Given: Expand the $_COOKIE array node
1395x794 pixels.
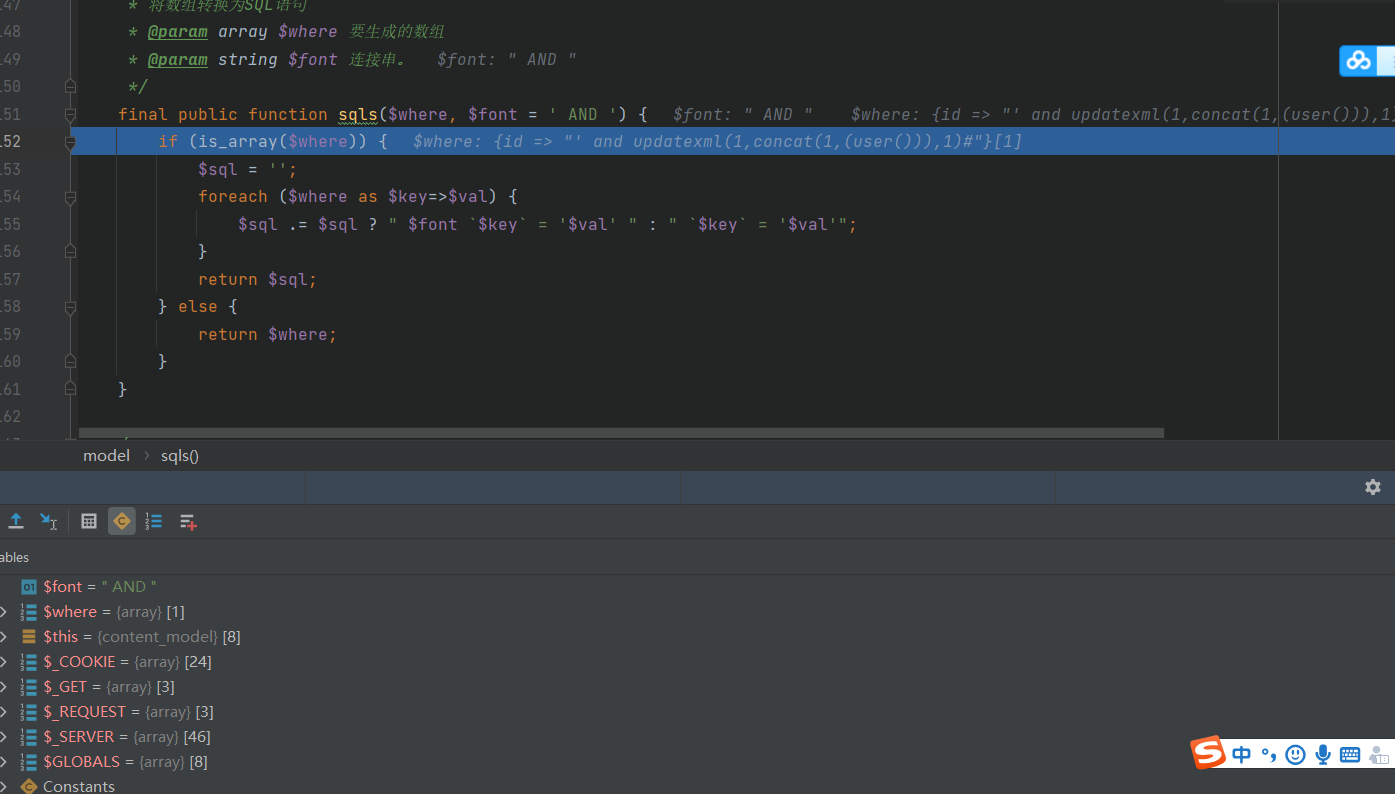Looking at the screenshot, I should (3, 662).
